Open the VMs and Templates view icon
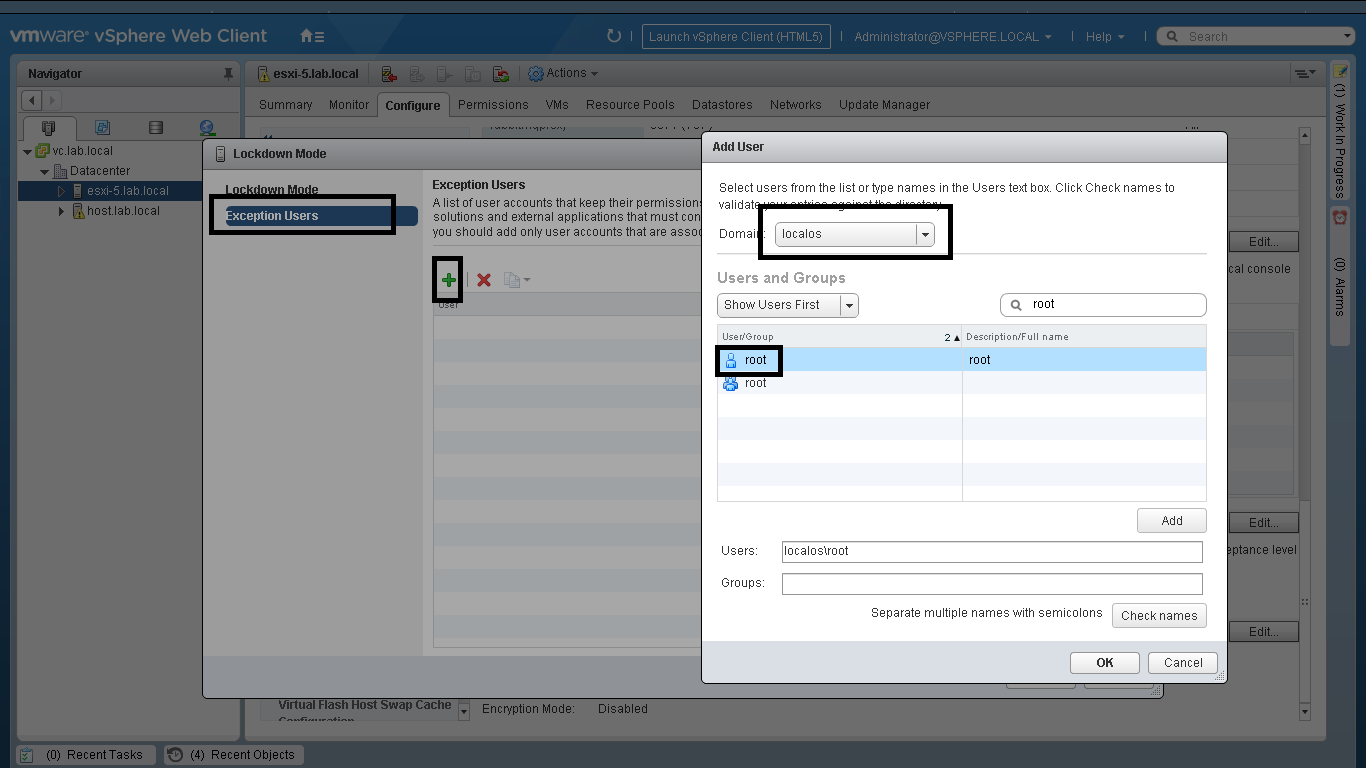The width and height of the screenshot is (1366, 768). pos(102,128)
